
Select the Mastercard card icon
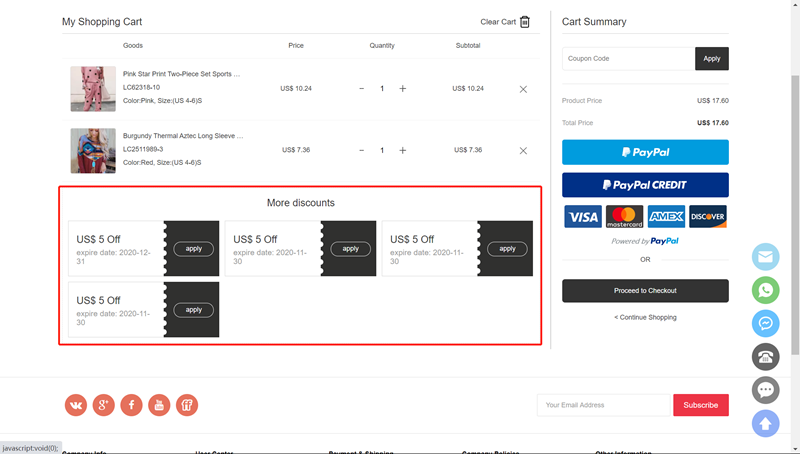(x=624, y=217)
